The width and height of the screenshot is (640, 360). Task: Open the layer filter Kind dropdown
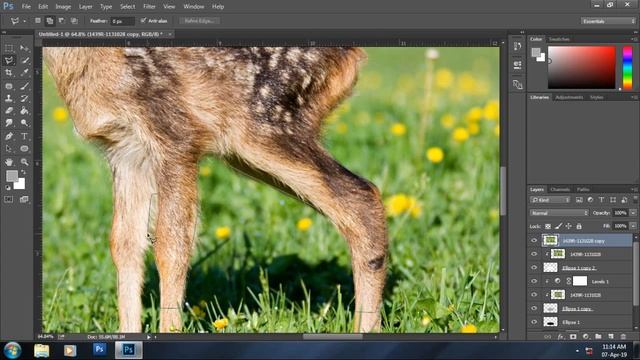550,200
